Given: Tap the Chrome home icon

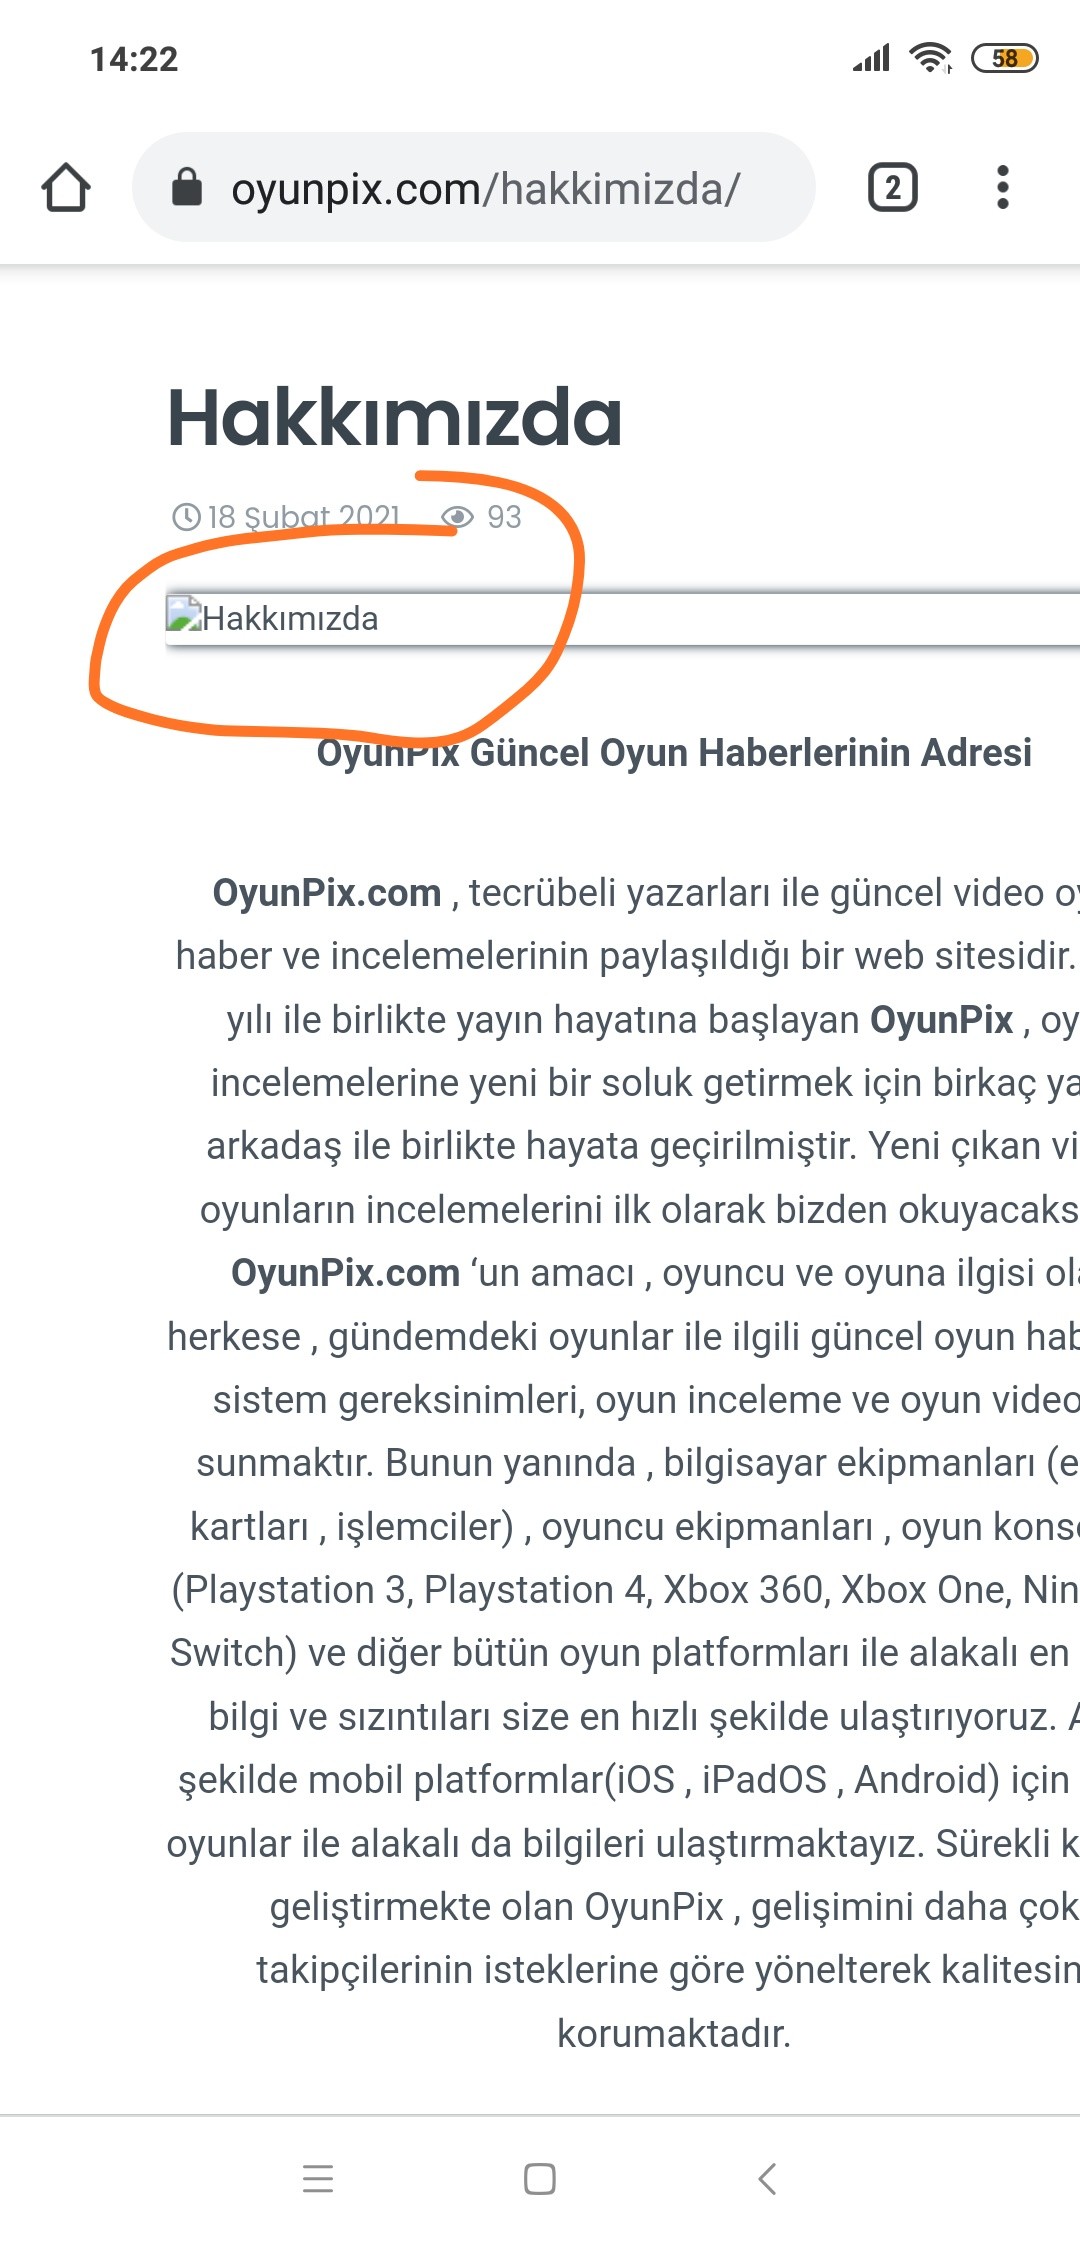Looking at the screenshot, I should coord(66,187).
